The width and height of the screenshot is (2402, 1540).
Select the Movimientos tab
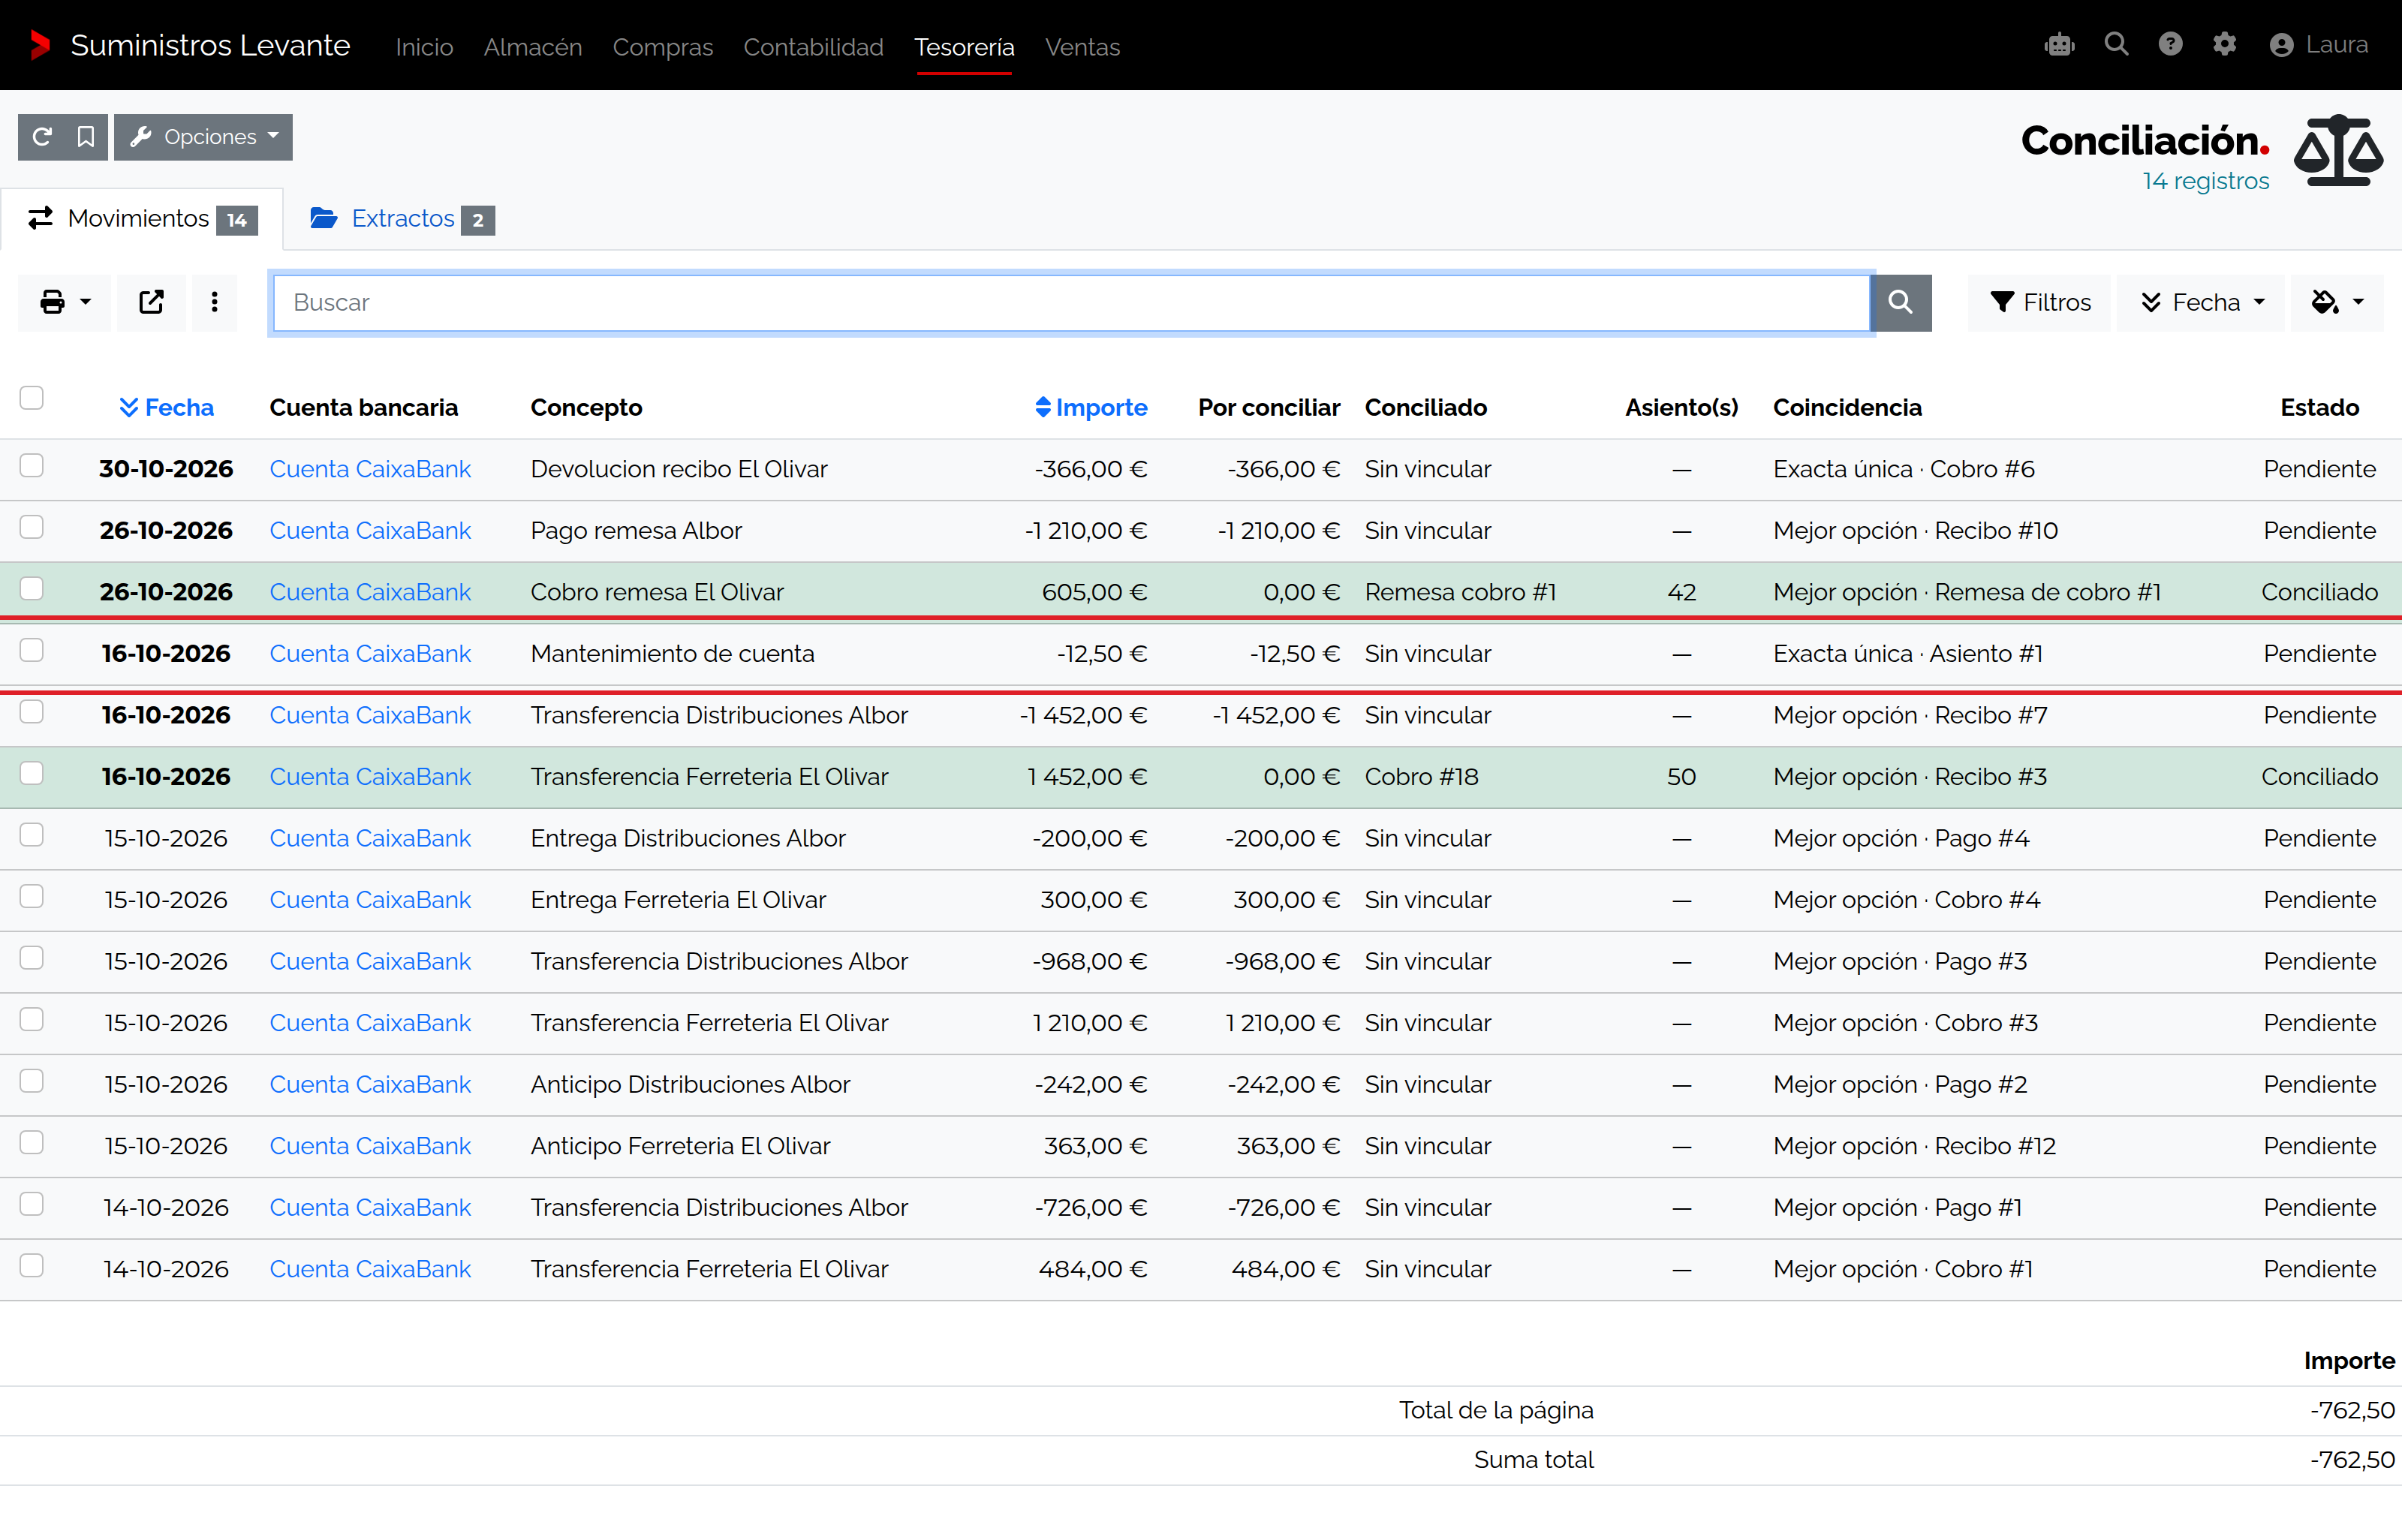pyautogui.click(x=142, y=219)
